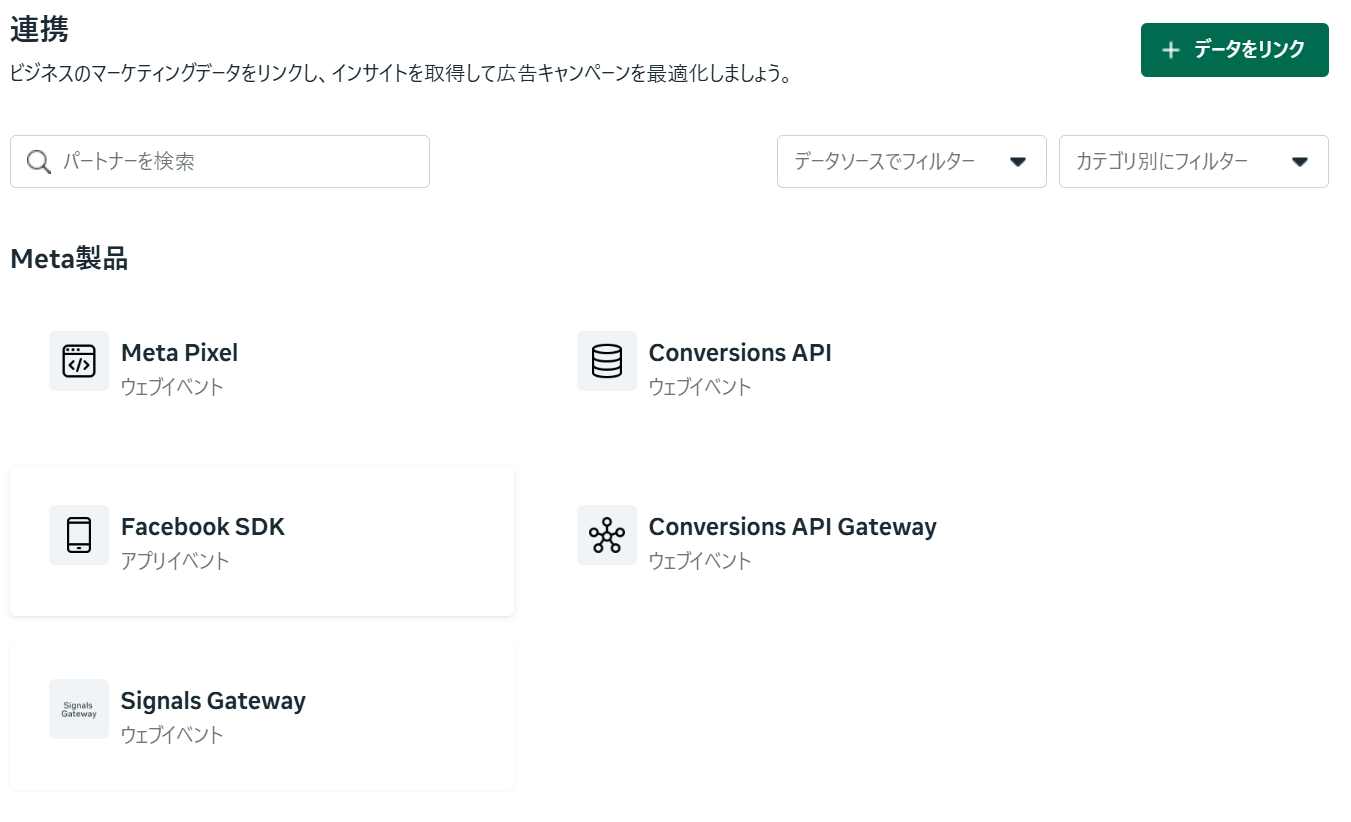This screenshot has height=822, width=1351.
Task: Click the Facebook SDK mobile phone icon
Action: (79, 535)
